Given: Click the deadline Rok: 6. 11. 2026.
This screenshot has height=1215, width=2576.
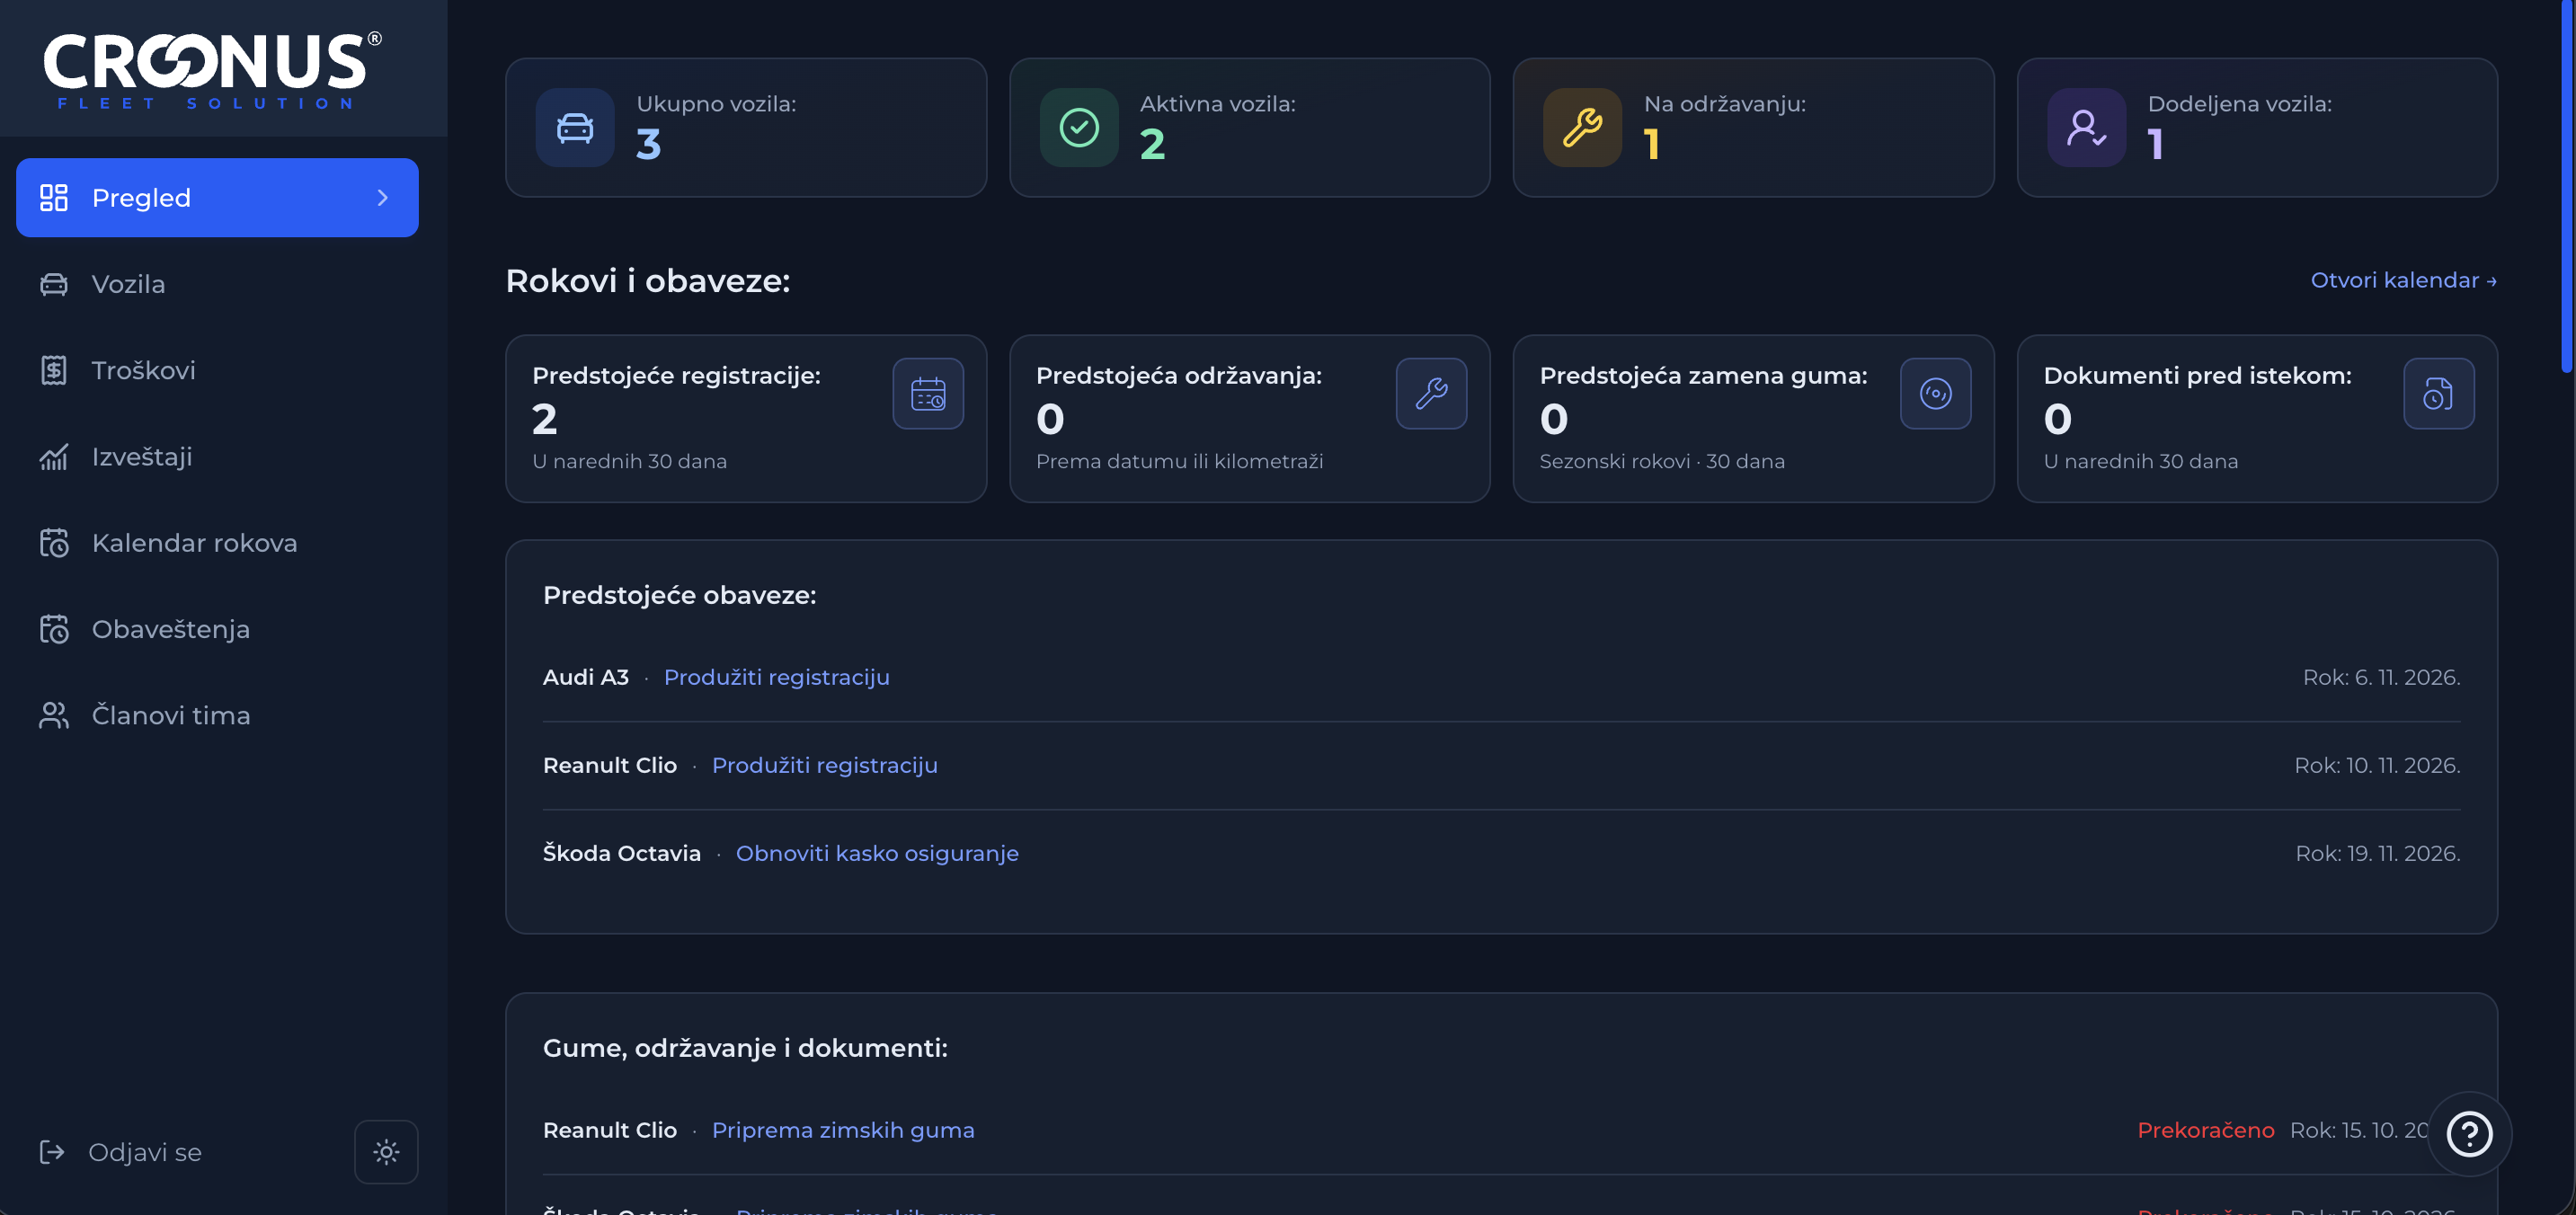Looking at the screenshot, I should tap(2381, 677).
